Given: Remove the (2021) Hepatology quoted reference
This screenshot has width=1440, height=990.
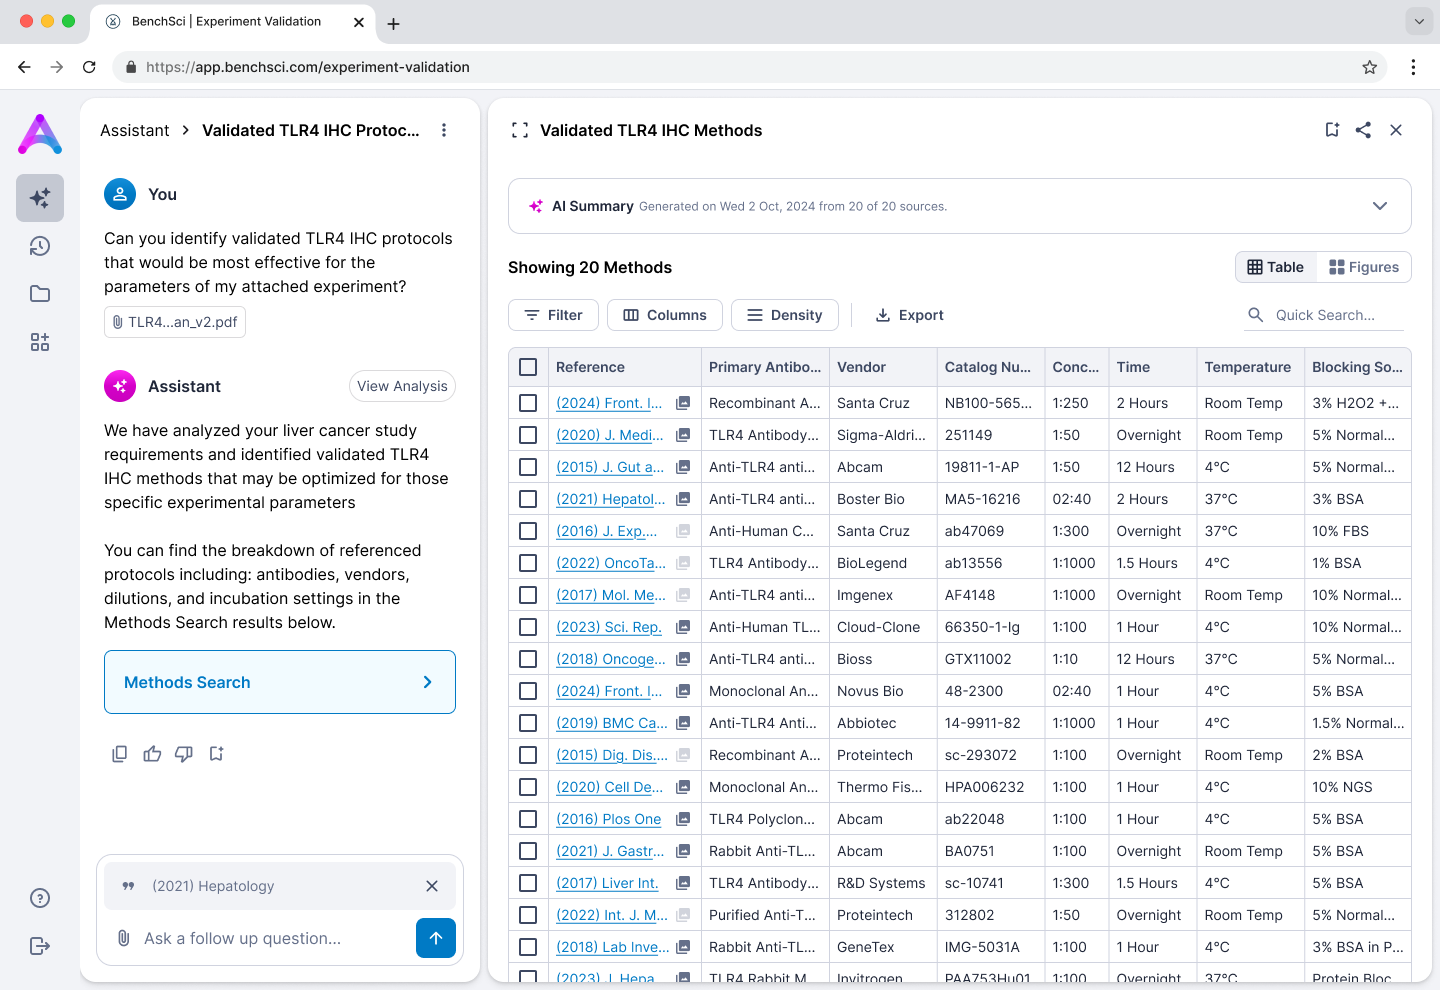Looking at the screenshot, I should 432,886.
